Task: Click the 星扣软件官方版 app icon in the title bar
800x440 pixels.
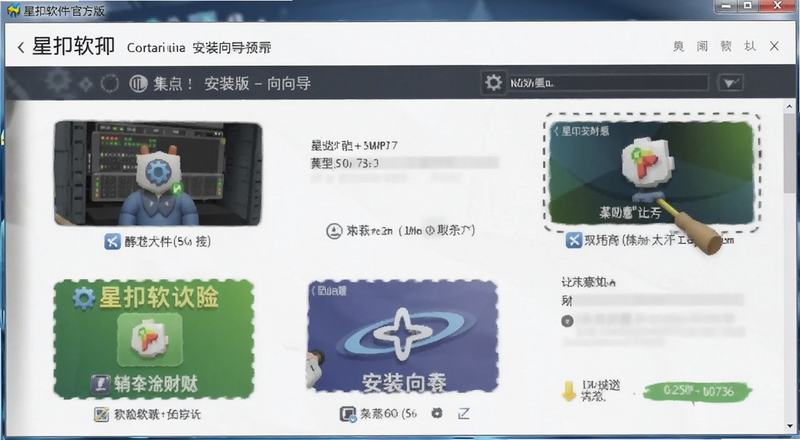Action: pos(13,10)
